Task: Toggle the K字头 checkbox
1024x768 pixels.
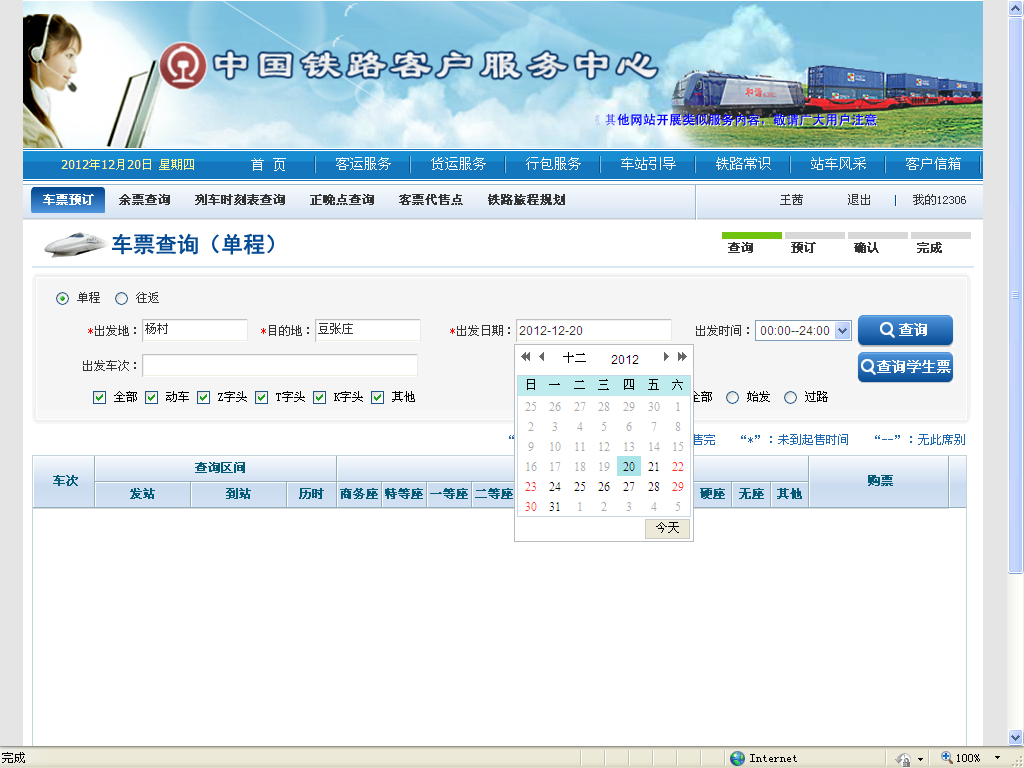Action: coord(319,398)
